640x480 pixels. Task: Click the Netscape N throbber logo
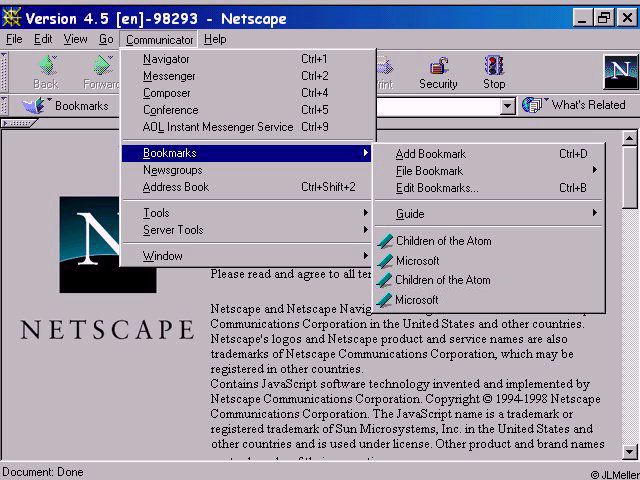pos(620,72)
